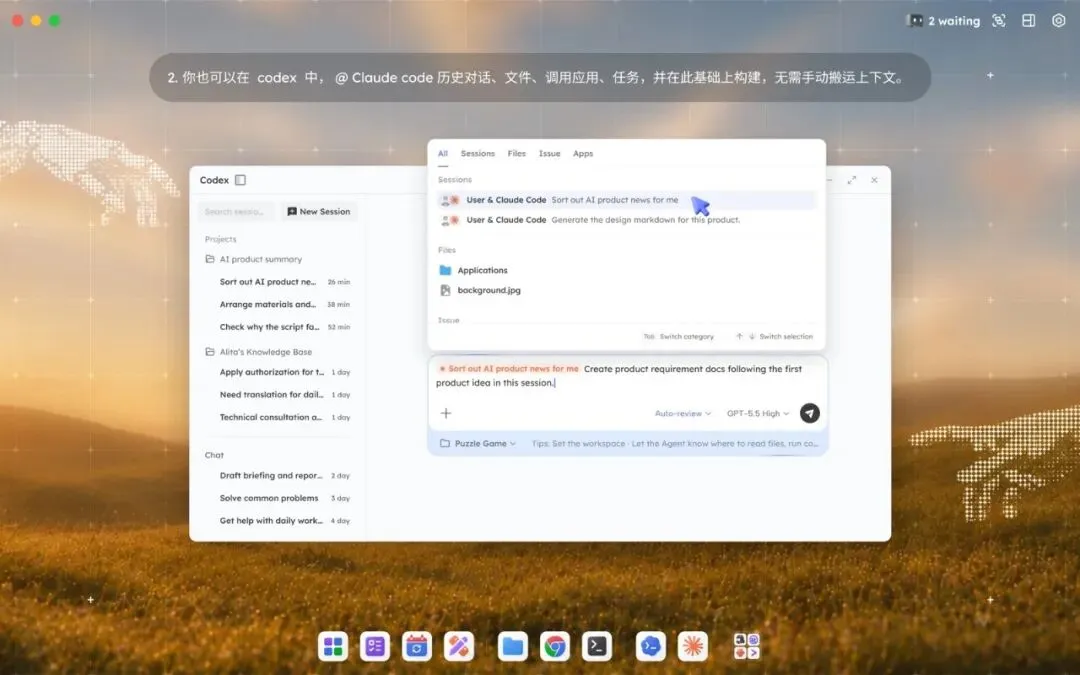This screenshot has width=1080, height=675.
Task: Open the orange Claude app in dock
Action: 692,646
